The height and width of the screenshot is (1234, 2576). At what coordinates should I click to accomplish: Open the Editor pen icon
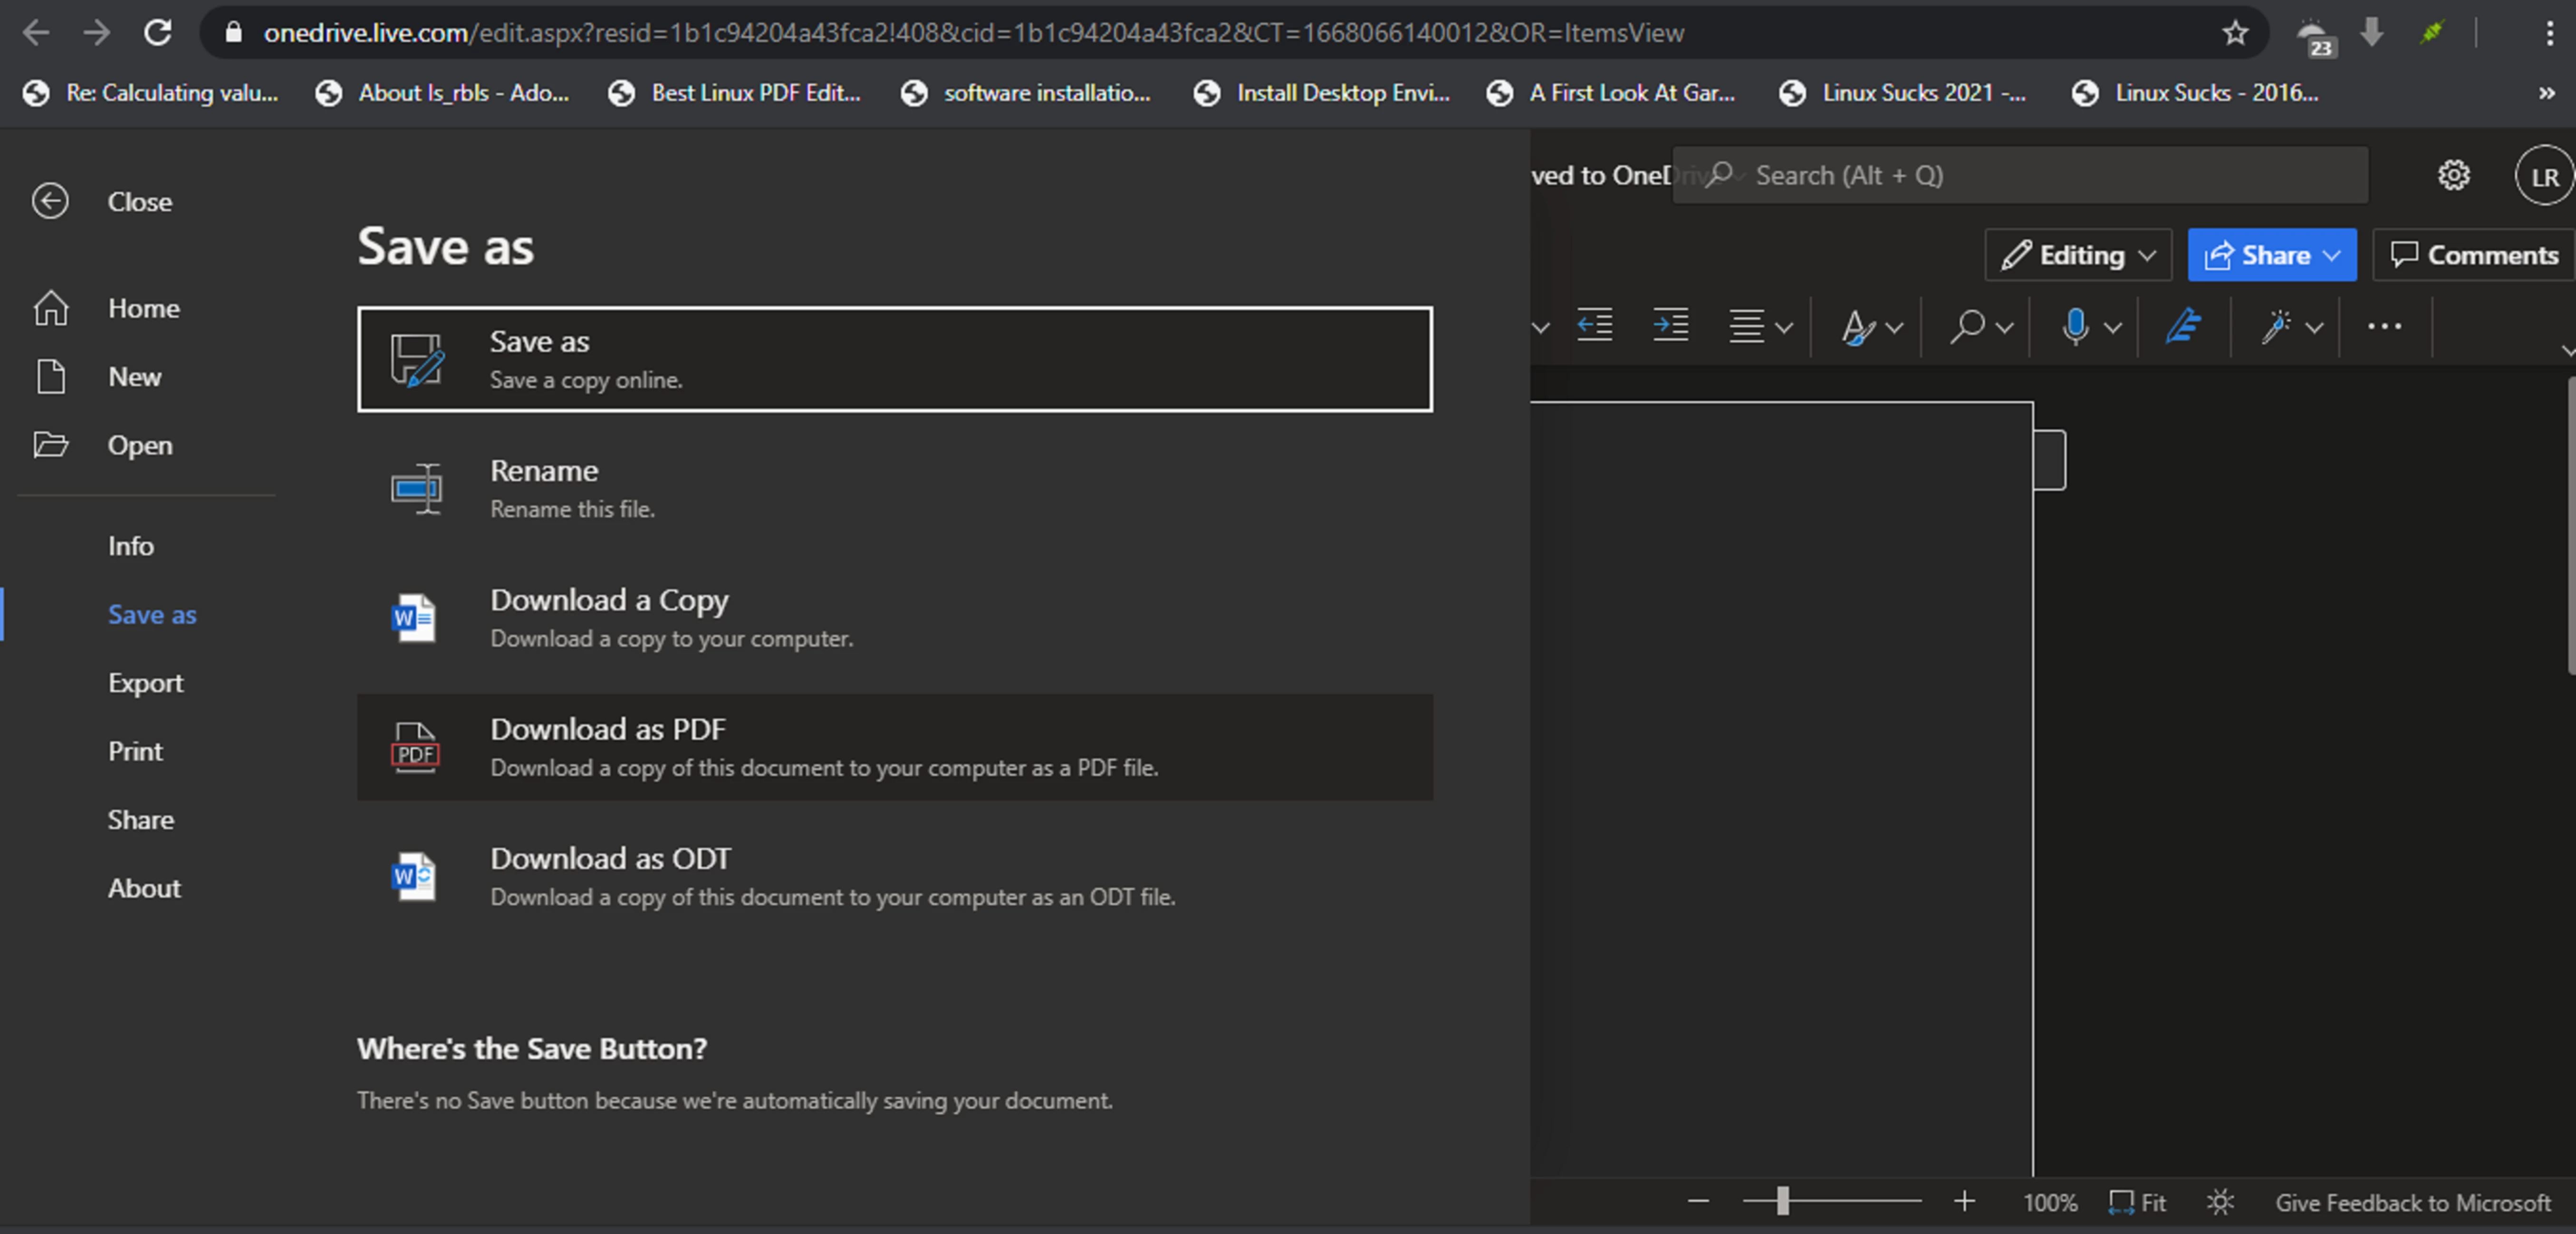pyautogui.click(x=2183, y=325)
